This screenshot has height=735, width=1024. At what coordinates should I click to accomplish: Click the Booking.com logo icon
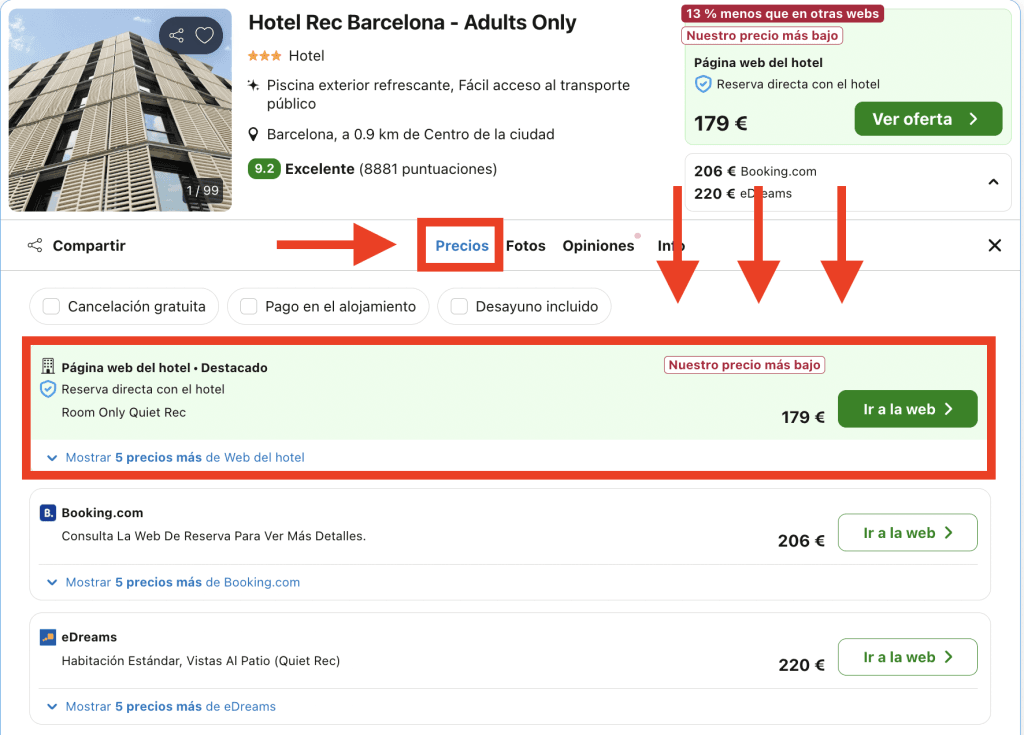tap(48, 513)
